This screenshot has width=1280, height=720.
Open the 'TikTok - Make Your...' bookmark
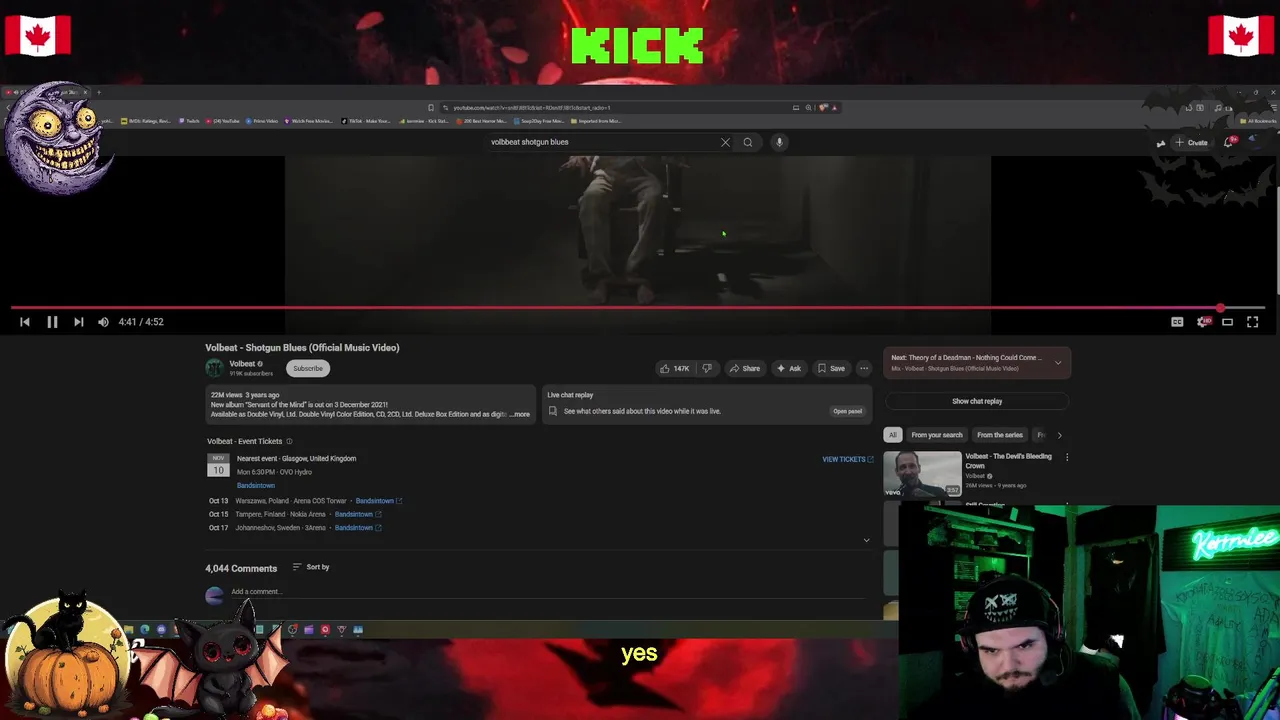[x=367, y=121]
